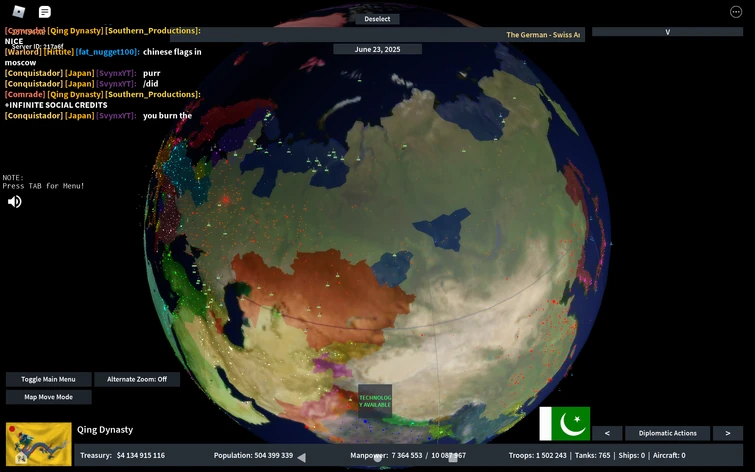Screen dimensions: 755x472
Task: Go to next diplomatic page arrow
Action: click(x=728, y=433)
